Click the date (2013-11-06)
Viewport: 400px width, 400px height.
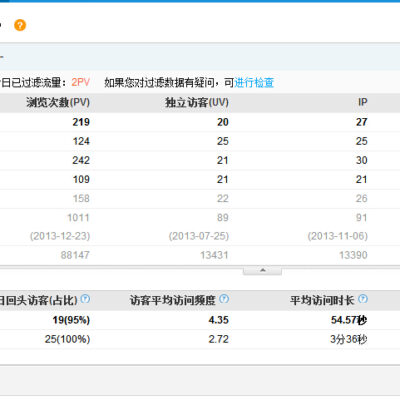coord(338,236)
